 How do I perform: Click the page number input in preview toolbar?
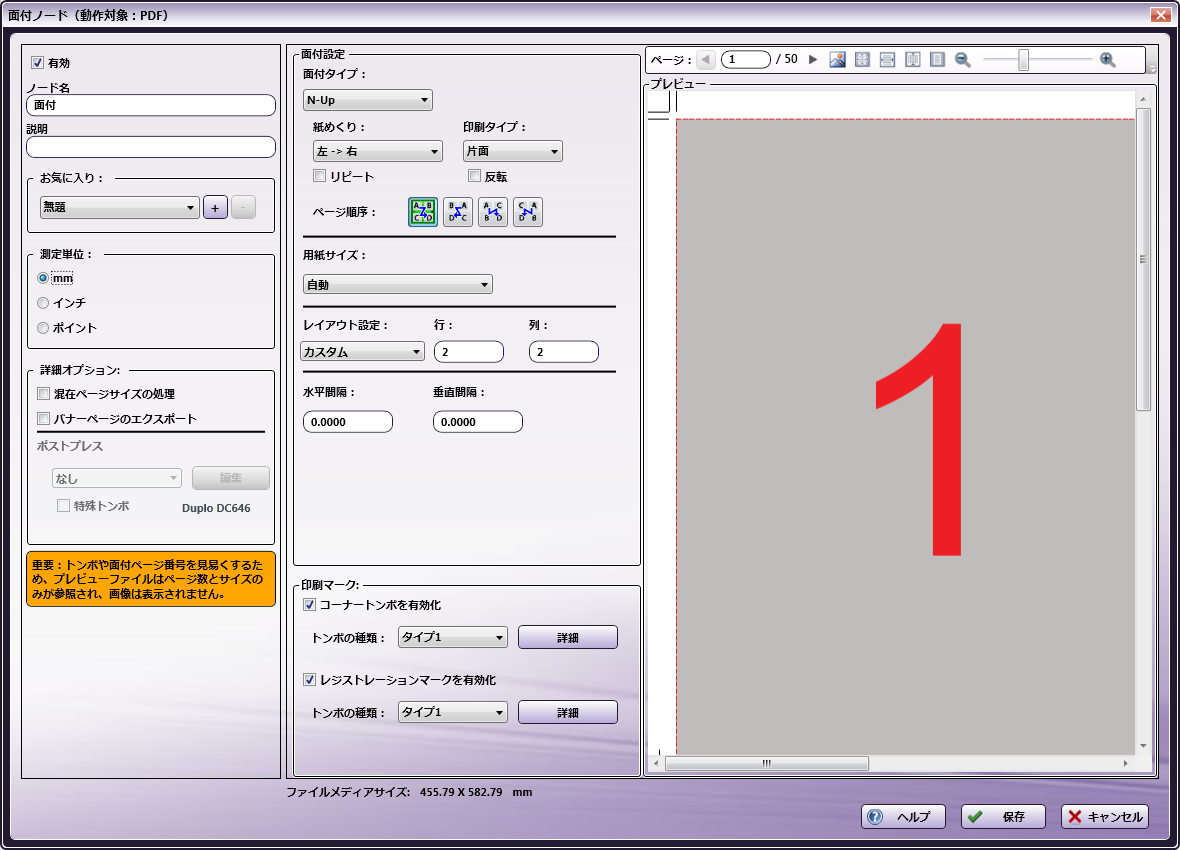(746, 59)
